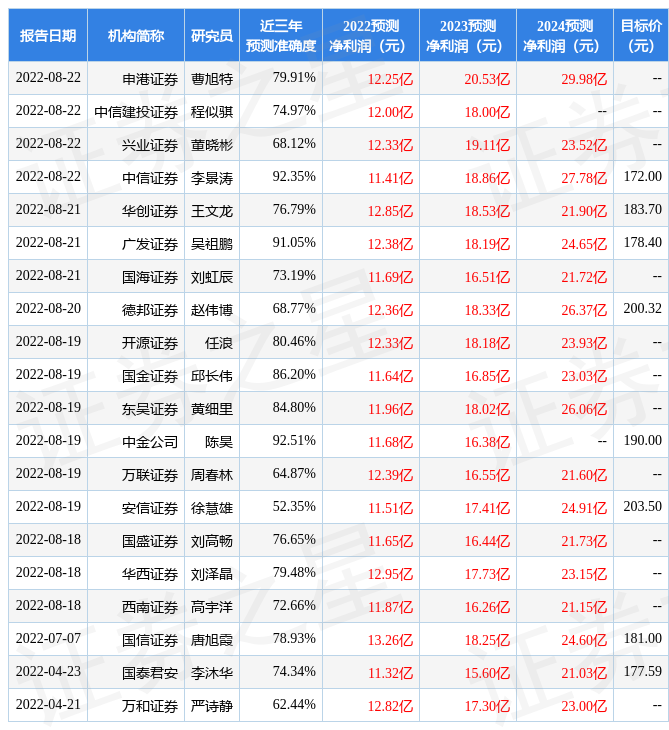669x730 pixels.
Task: Click target price 172.00
Action: (x=642, y=176)
